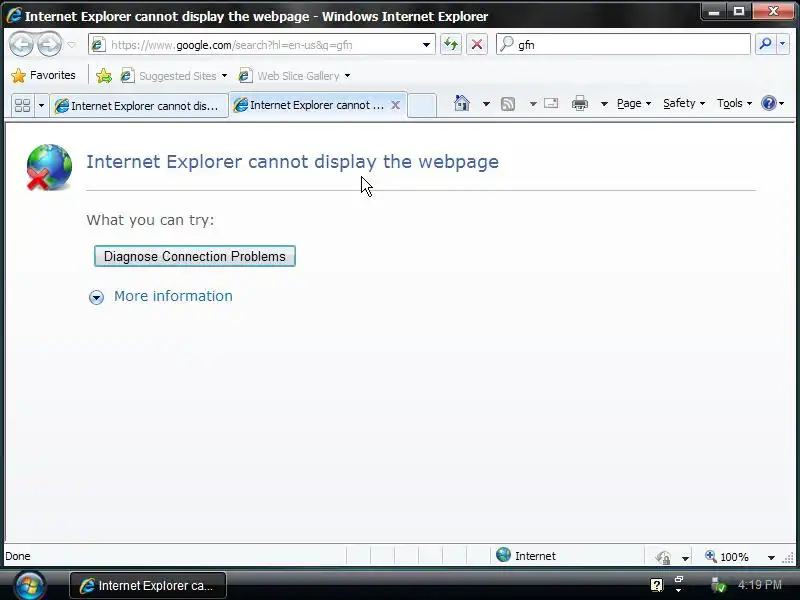The image size is (800, 600).
Task: Open Suggested Sites in favorites bar
Action: point(173,76)
